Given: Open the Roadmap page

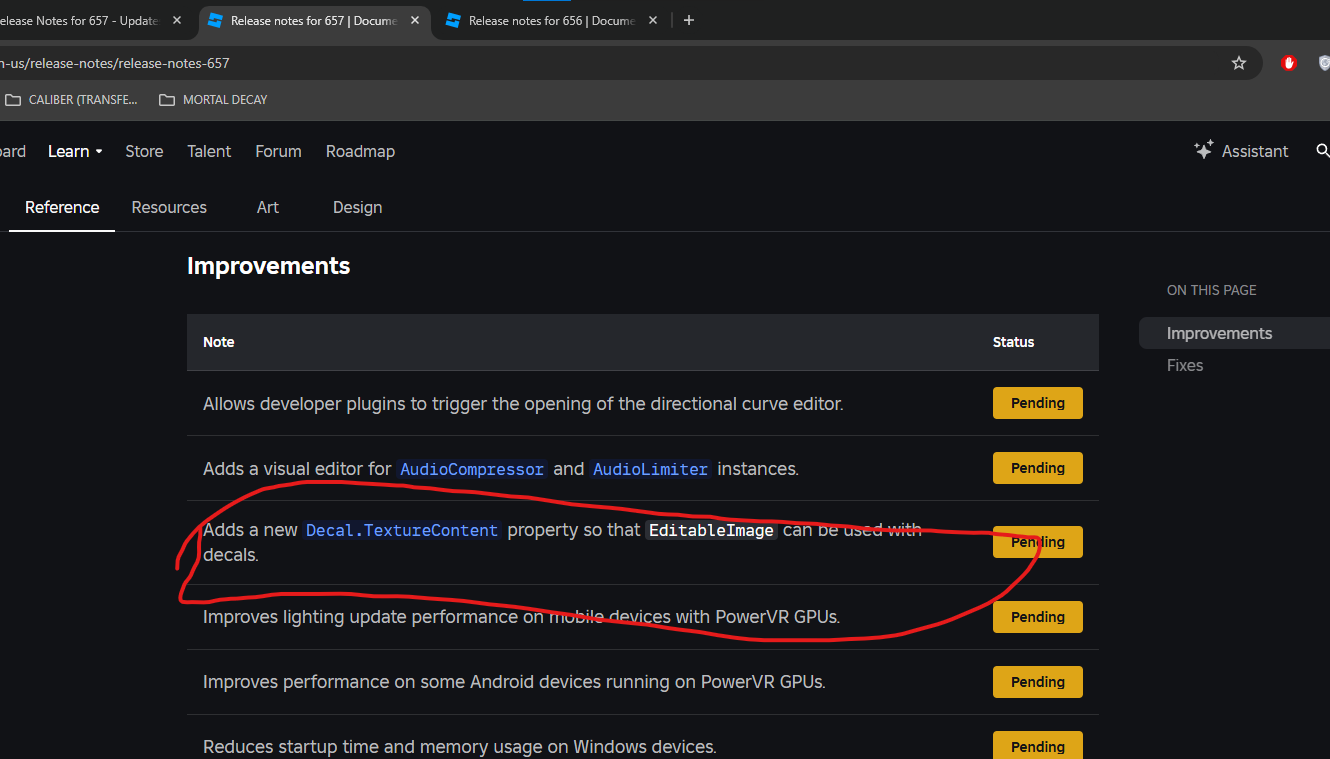Looking at the screenshot, I should [360, 151].
